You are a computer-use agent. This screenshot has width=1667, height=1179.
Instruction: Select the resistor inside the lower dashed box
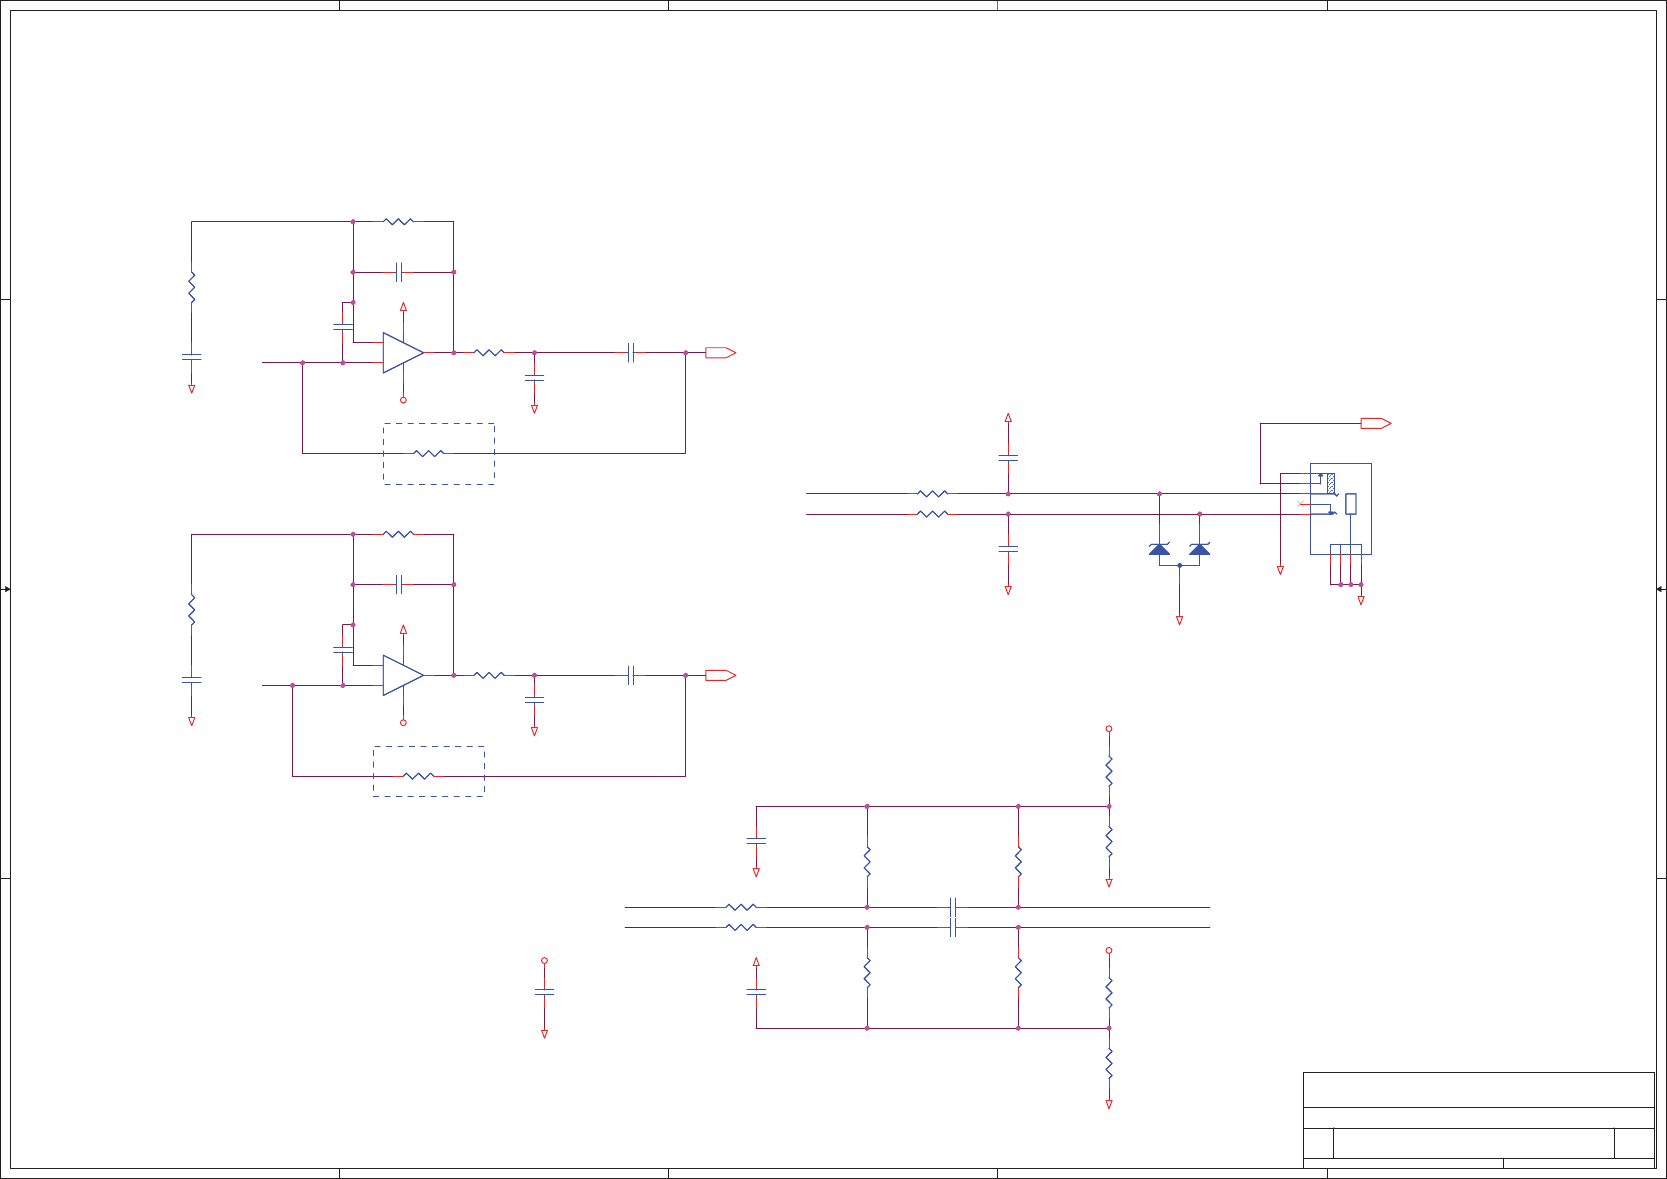419,776
